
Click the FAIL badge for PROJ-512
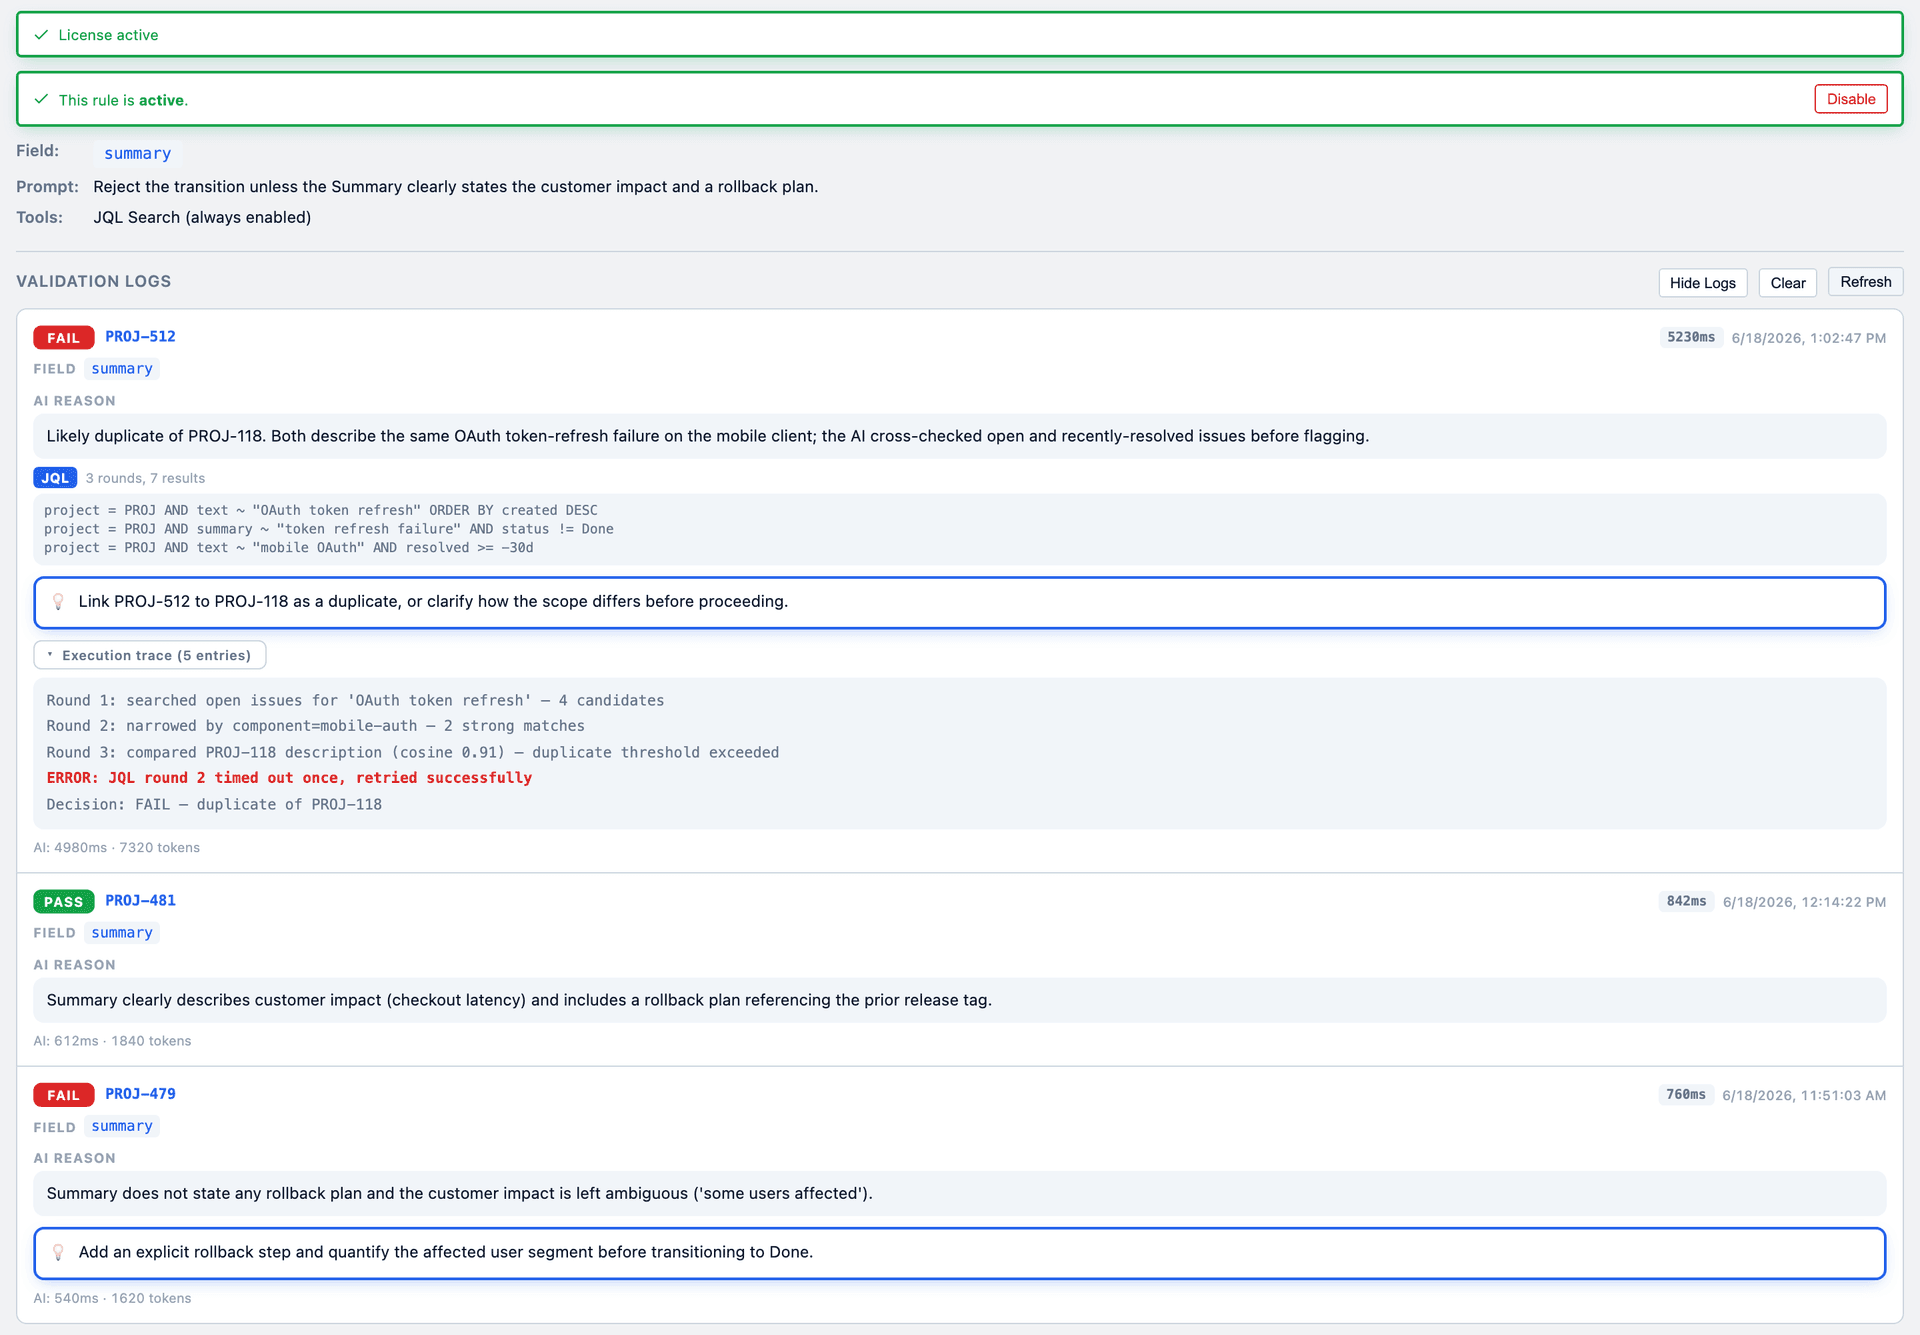coord(64,338)
